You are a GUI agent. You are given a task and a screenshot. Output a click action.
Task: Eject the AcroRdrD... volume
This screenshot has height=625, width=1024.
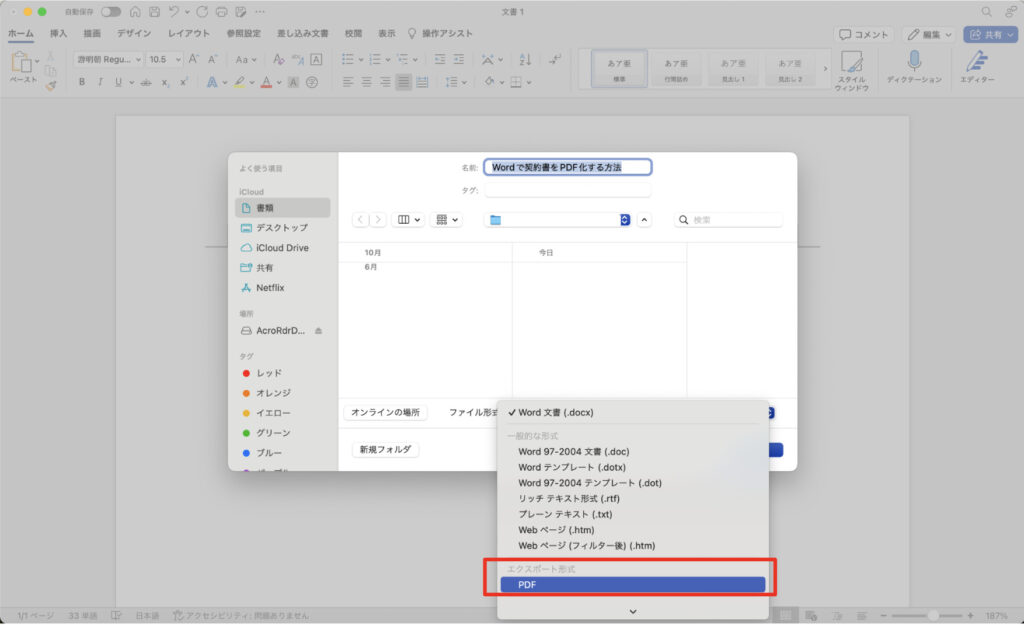point(319,331)
